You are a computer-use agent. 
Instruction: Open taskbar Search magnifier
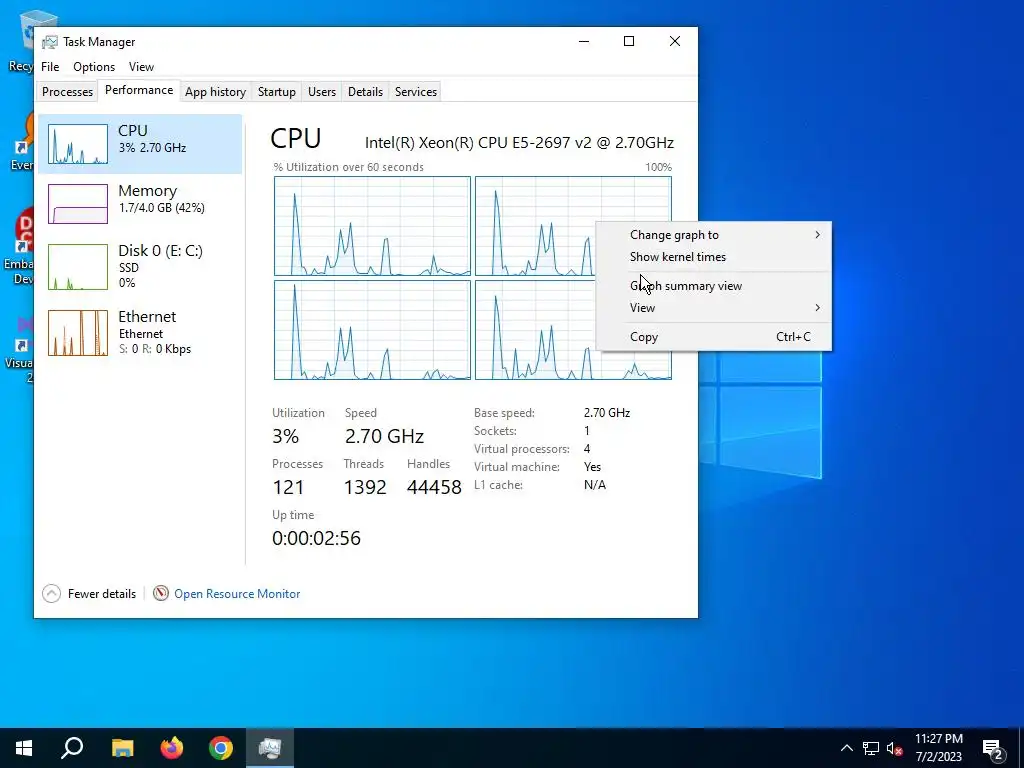click(72, 748)
